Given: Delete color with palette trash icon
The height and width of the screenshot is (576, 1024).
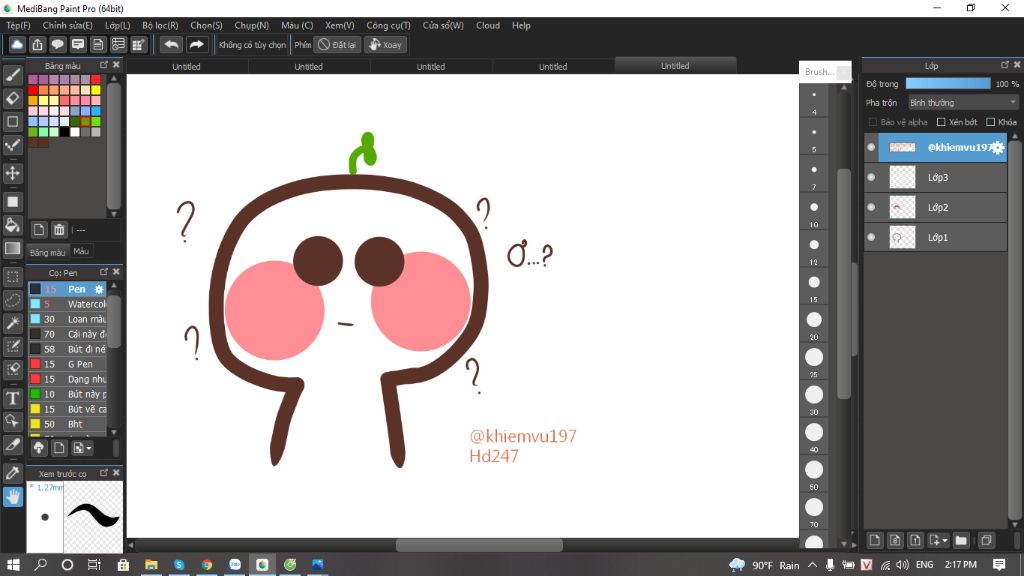Looking at the screenshot, I should click(59, 230).
